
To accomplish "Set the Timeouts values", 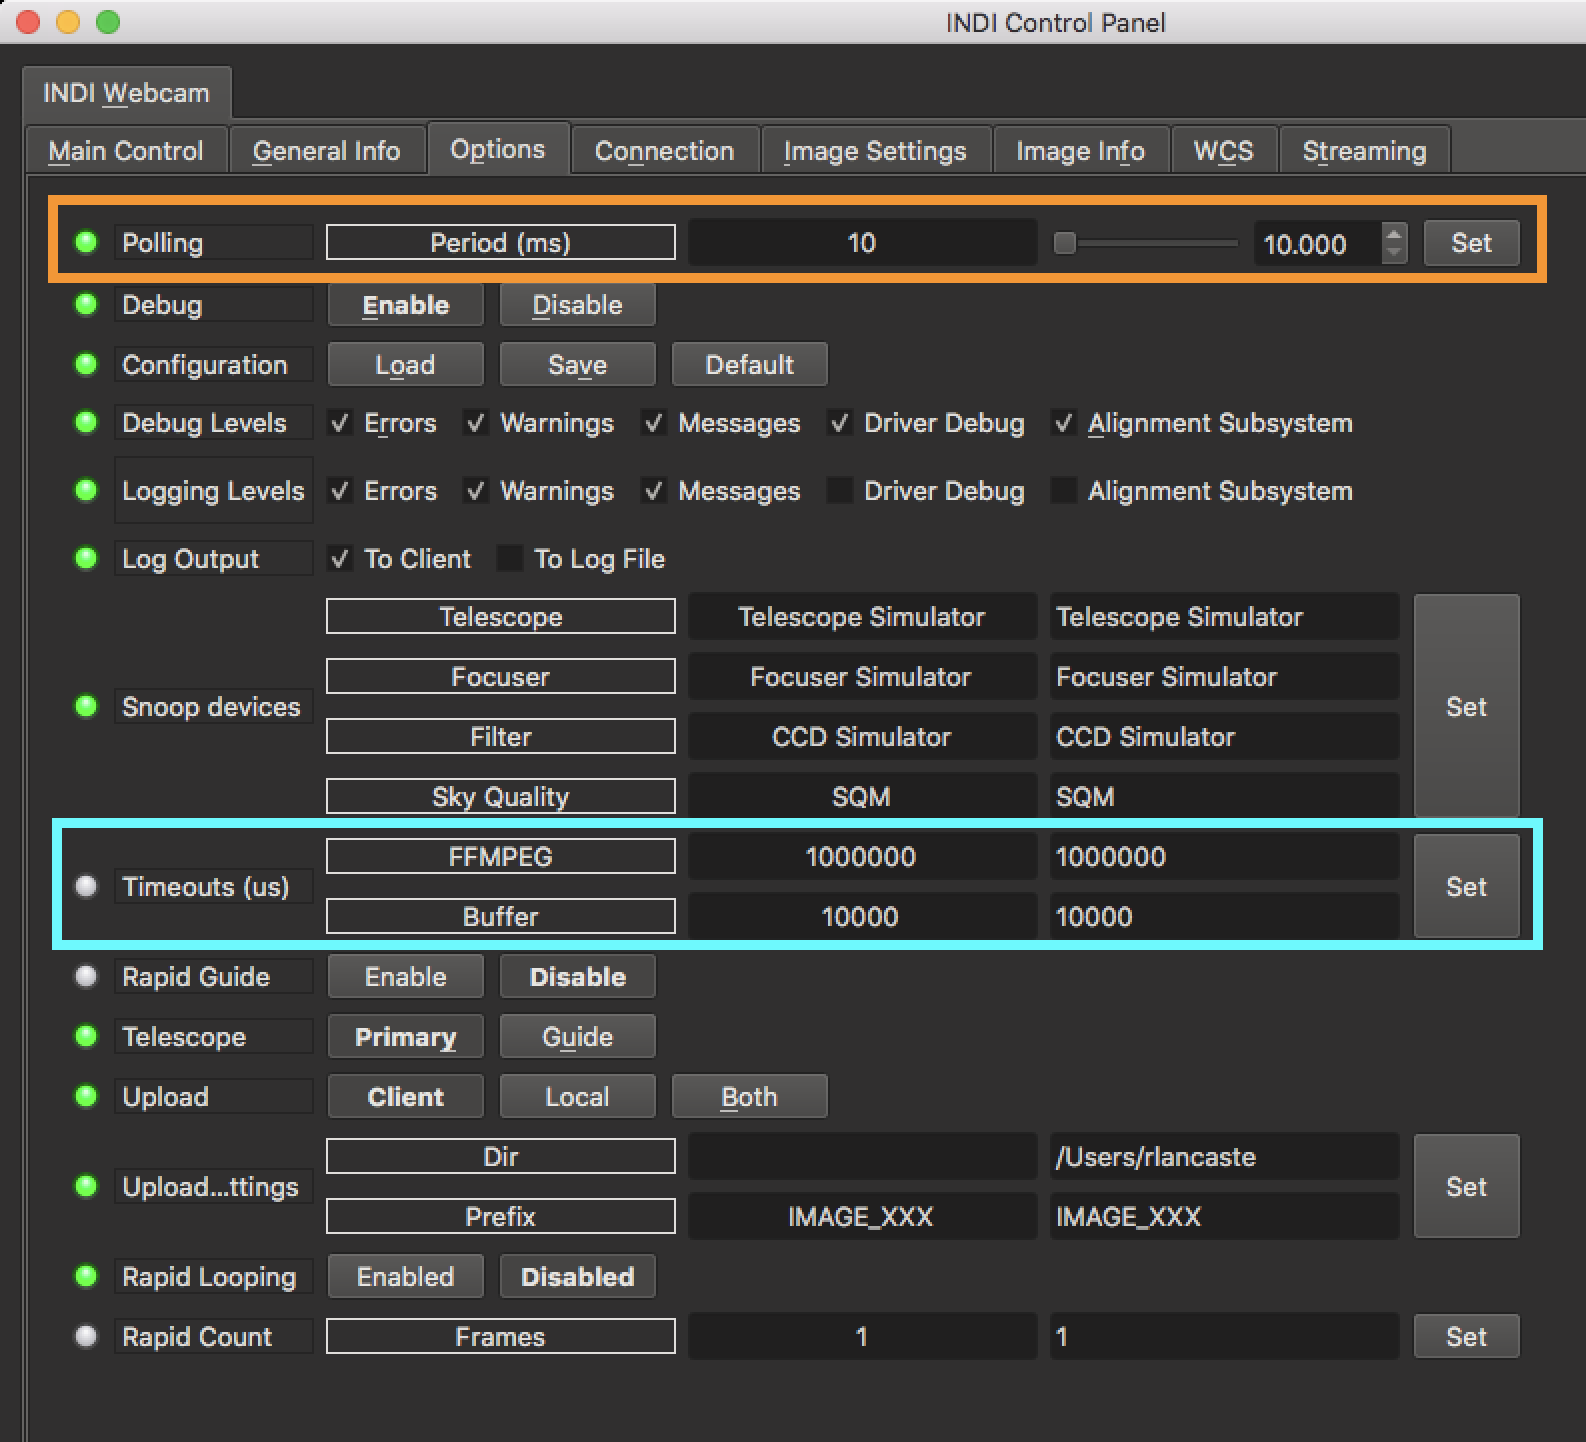I will tap(1466, 887).
